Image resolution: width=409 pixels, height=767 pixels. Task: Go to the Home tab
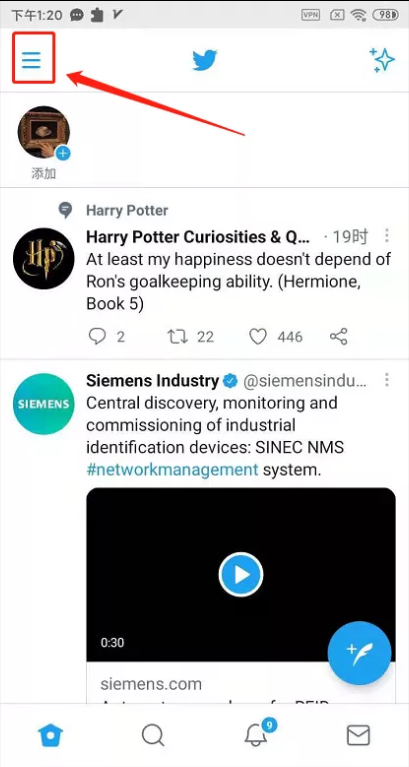tap(51, 735)
